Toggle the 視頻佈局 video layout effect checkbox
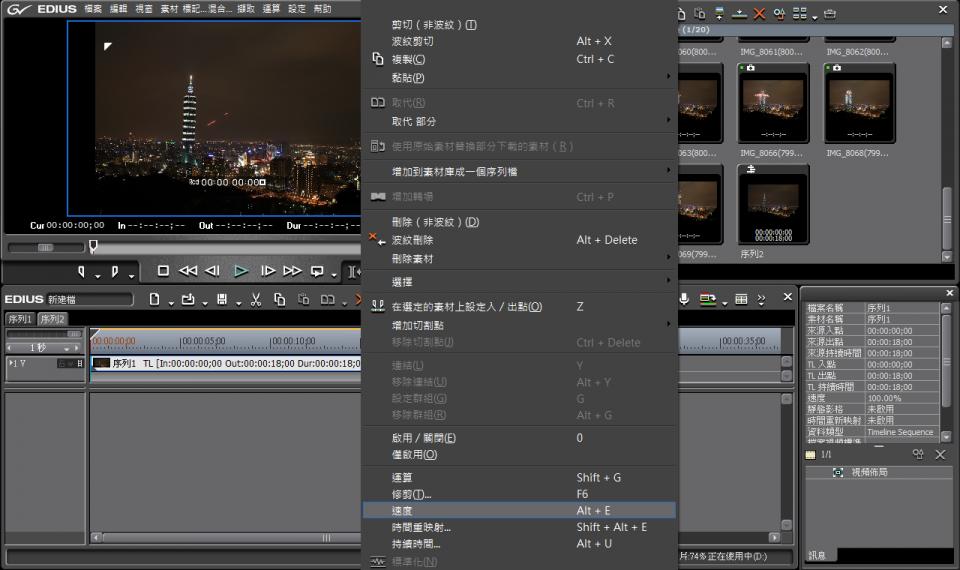This screenshot has height=570, width=960. [838, 472]
